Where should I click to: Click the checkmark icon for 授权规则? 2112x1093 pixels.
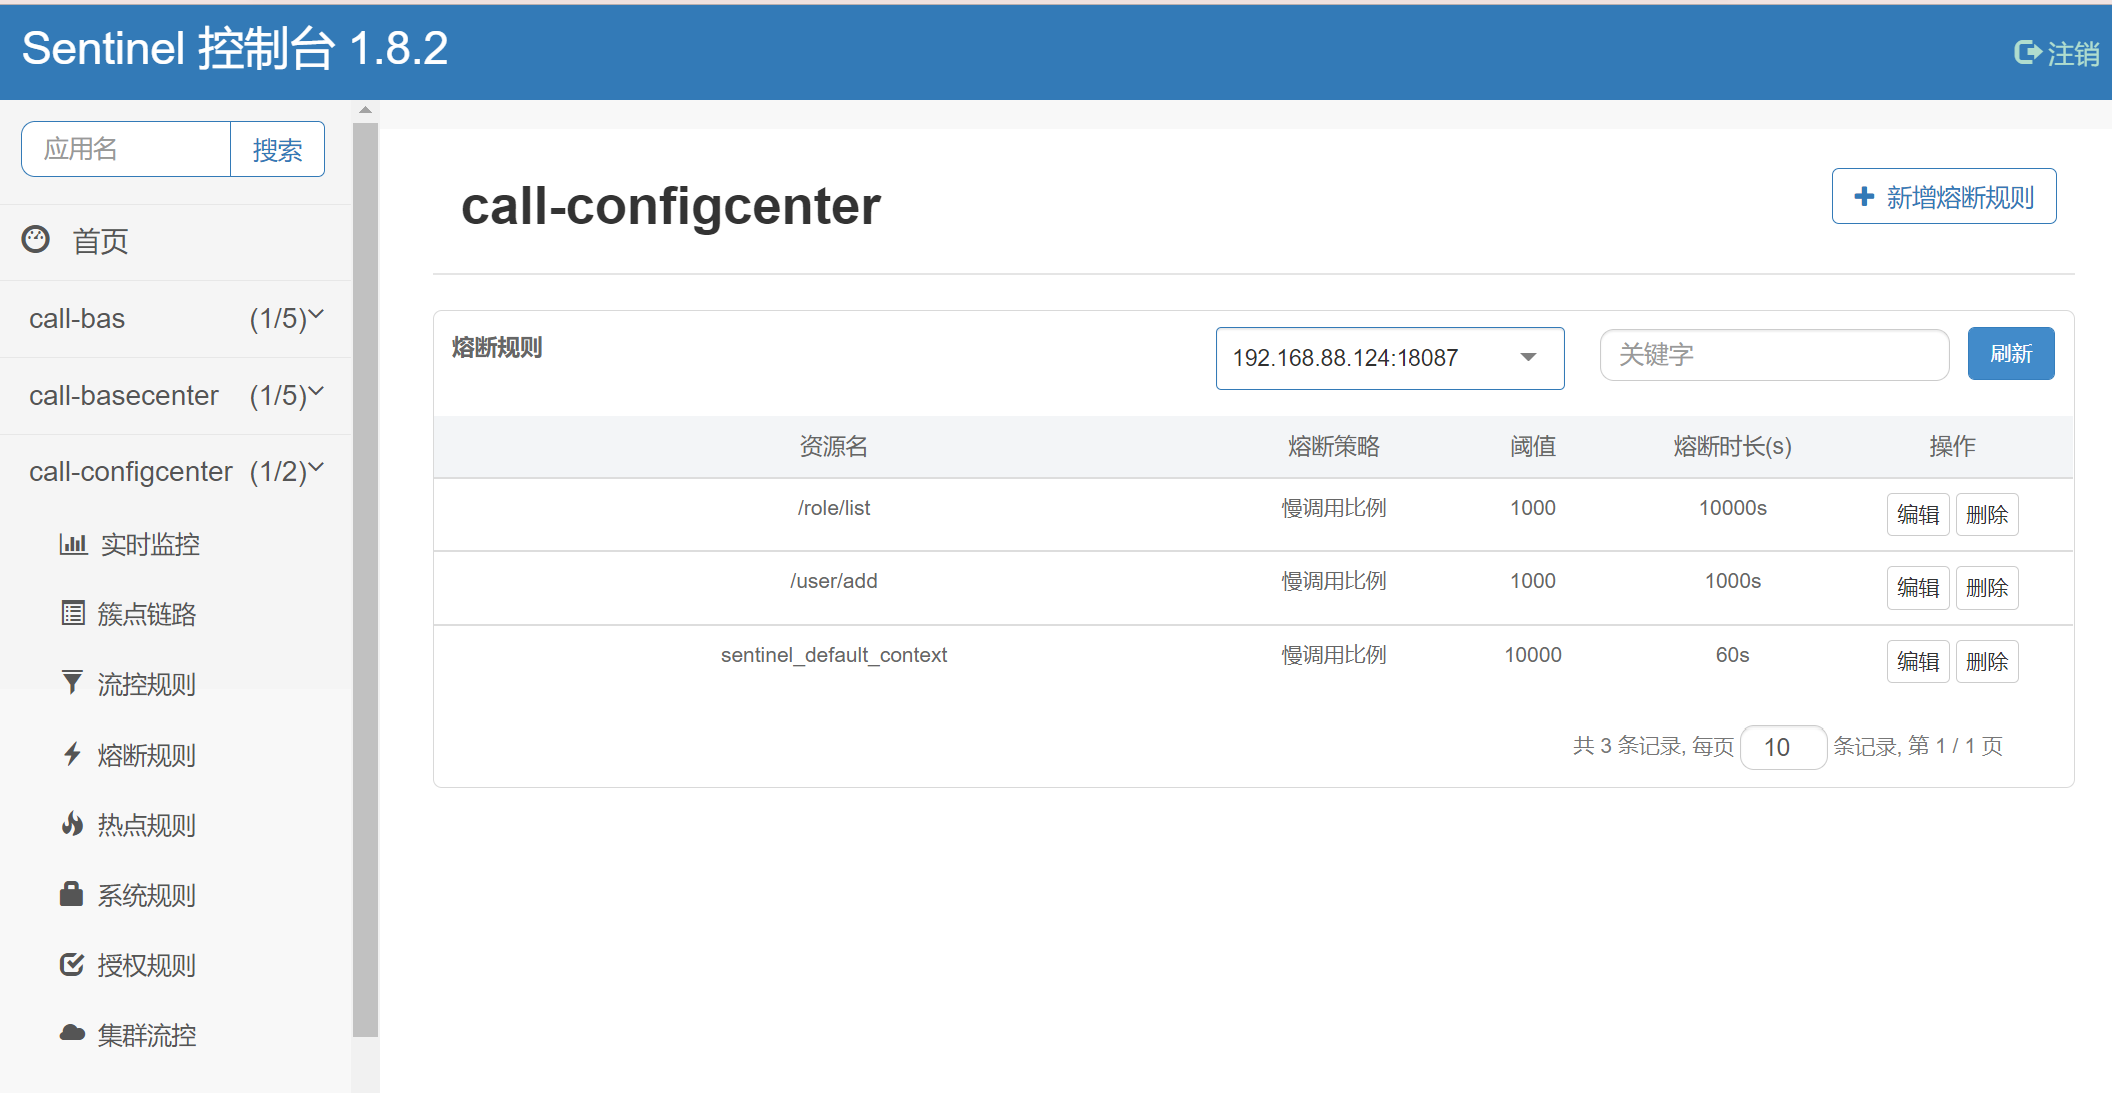pos(72,964)
